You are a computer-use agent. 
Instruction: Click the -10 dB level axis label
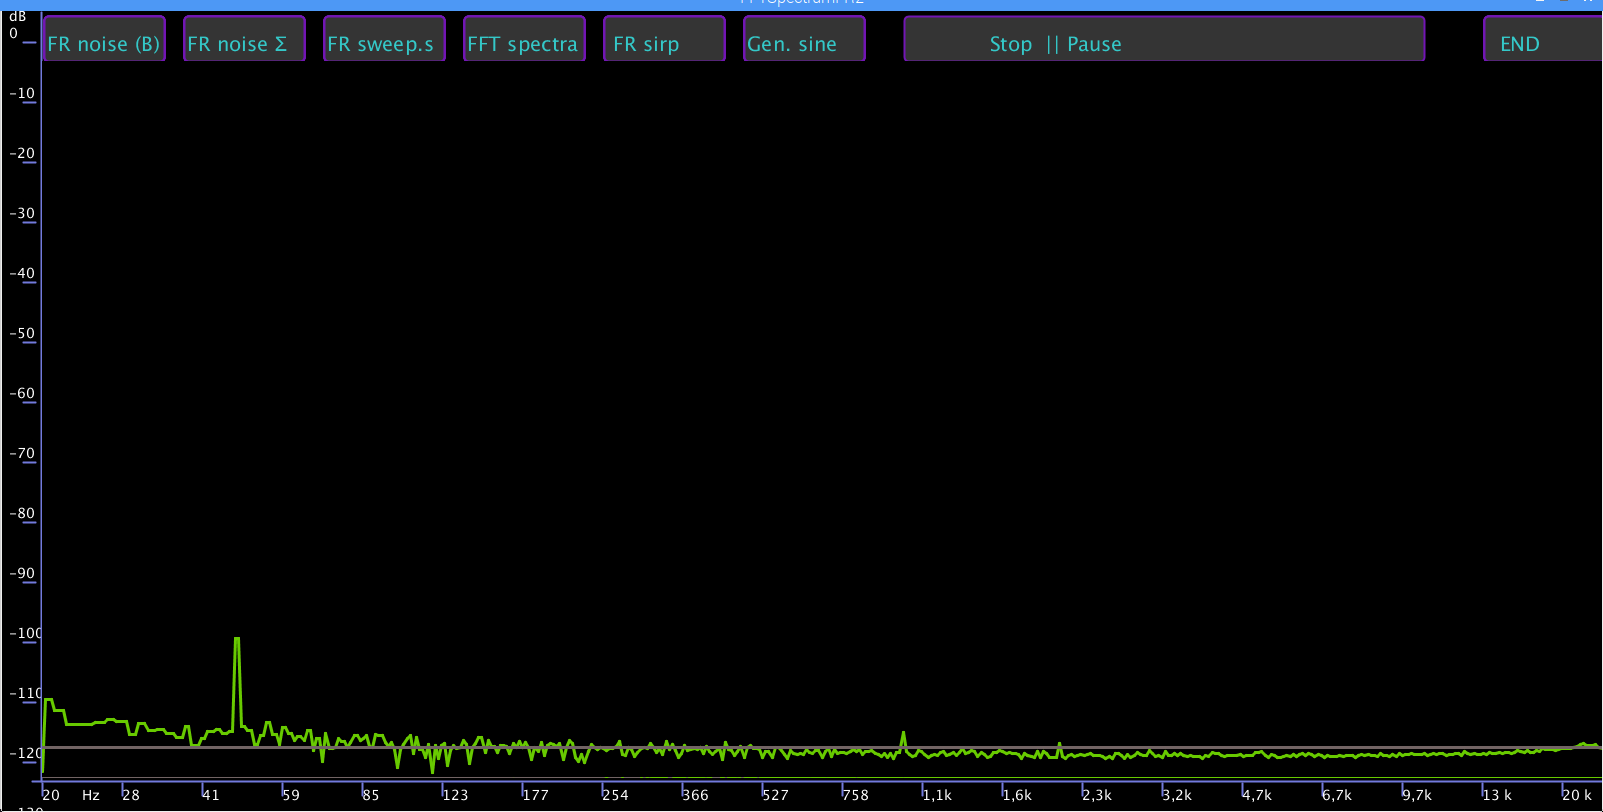coord(22,93)
